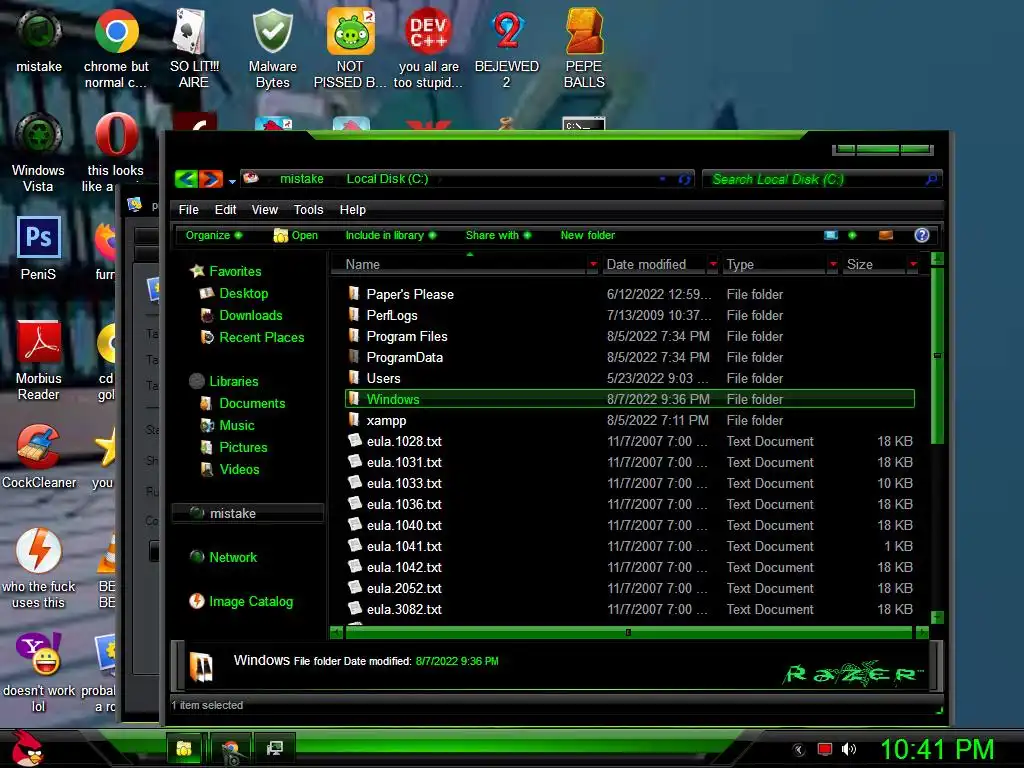Select 'mistake' computer in navigation pane

(x=247, y=513)
